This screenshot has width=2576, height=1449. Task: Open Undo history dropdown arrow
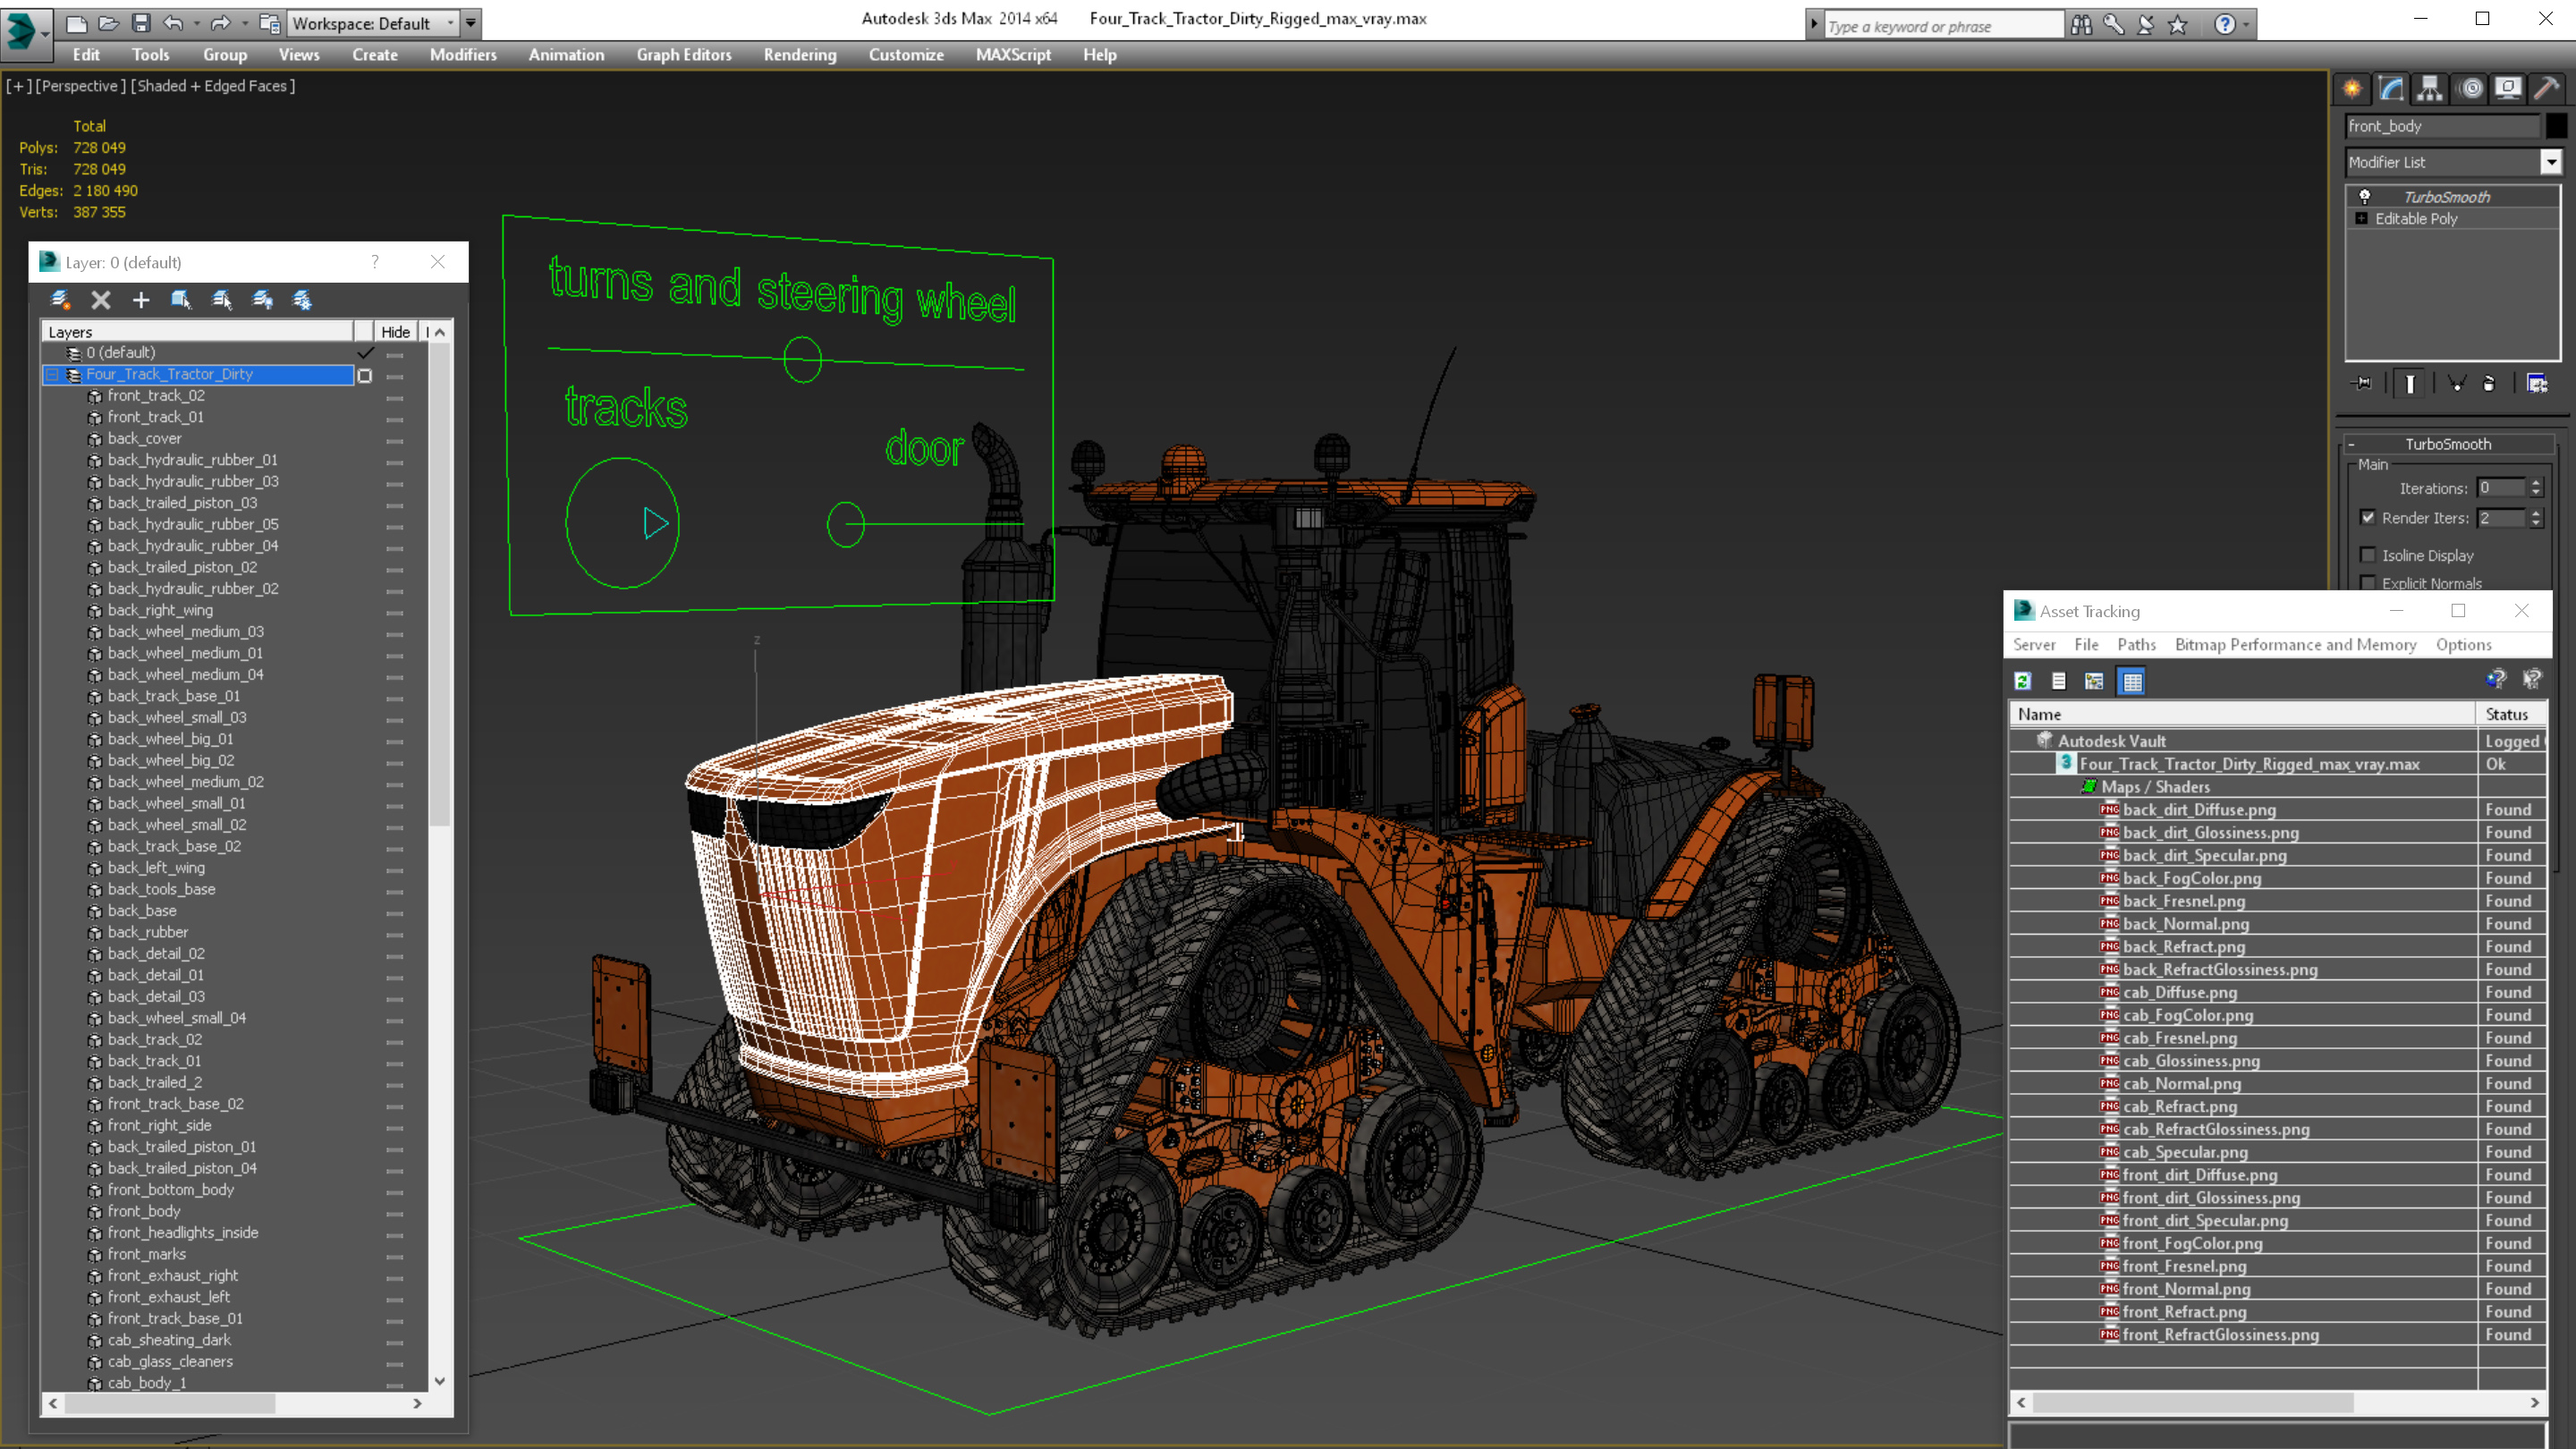[x=196, y=23]
